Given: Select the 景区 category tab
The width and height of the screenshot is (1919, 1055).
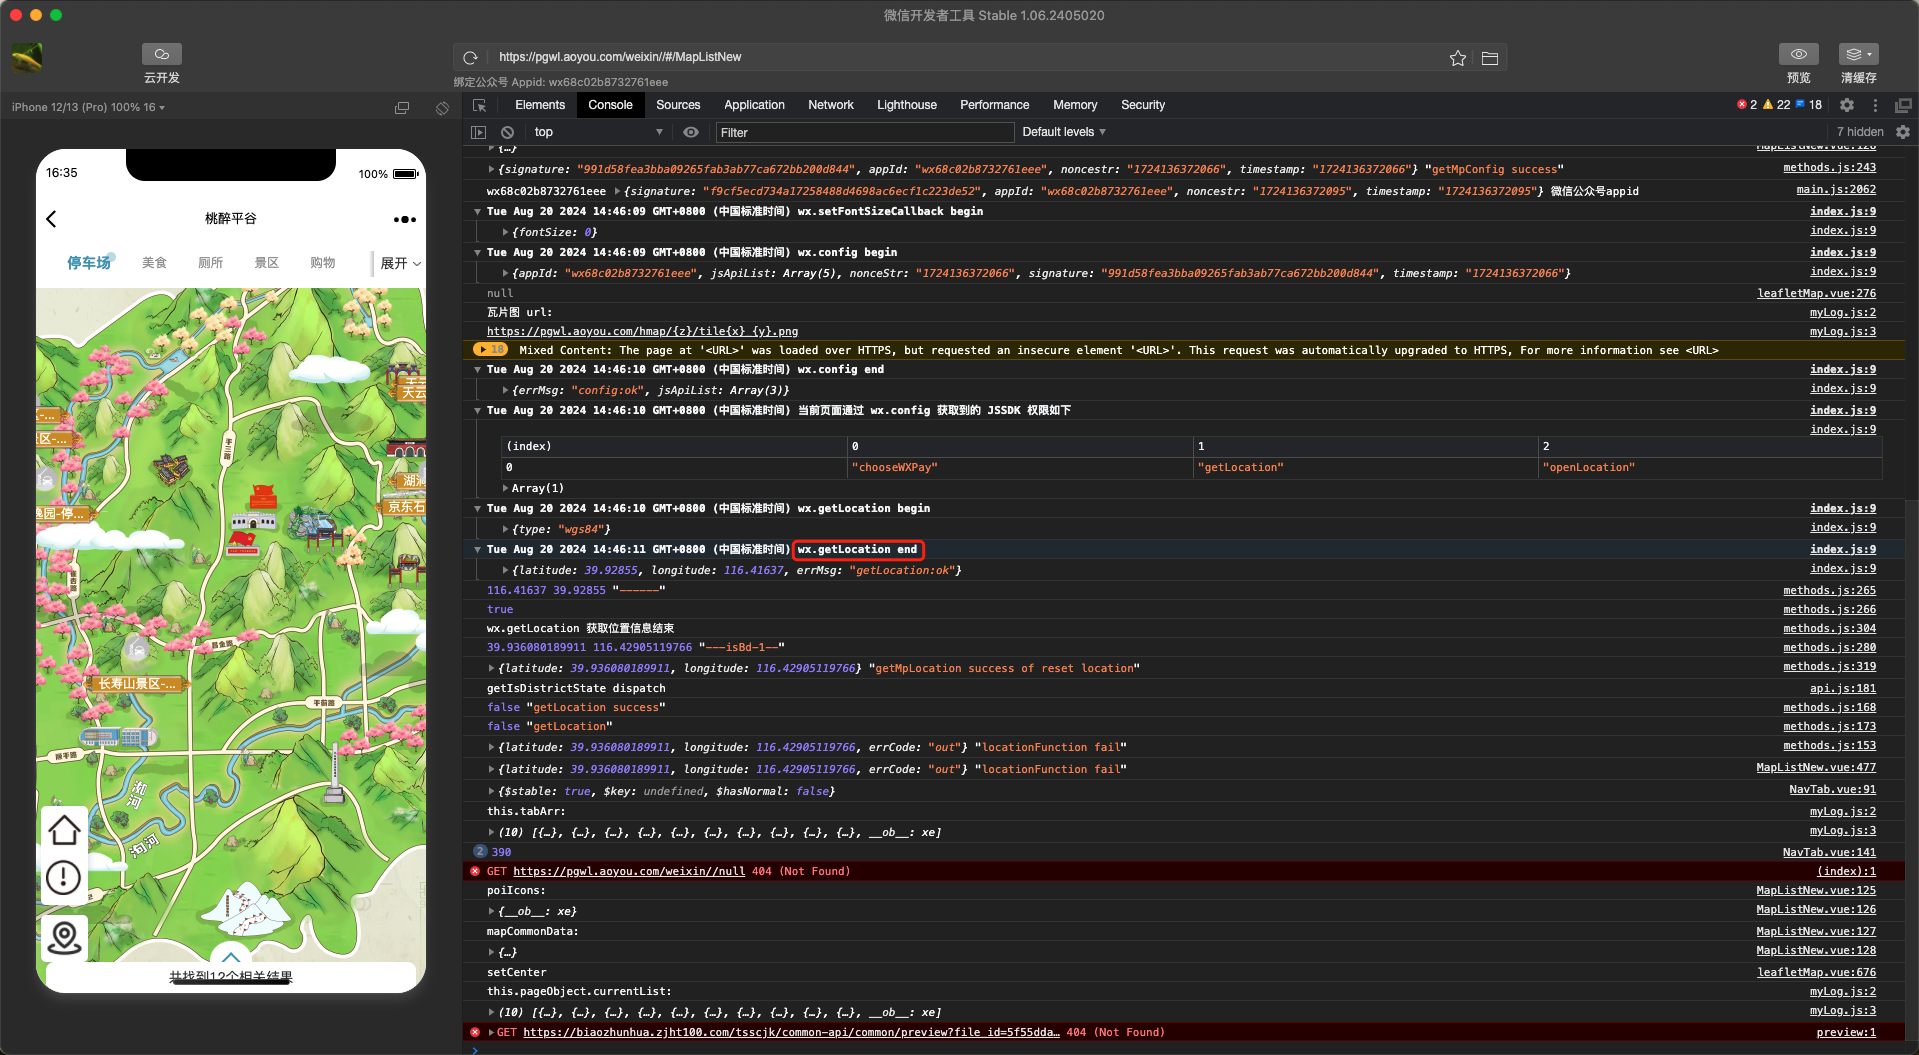Looking at the screenshot, I should pyautogui.click(x=266, y=263).
